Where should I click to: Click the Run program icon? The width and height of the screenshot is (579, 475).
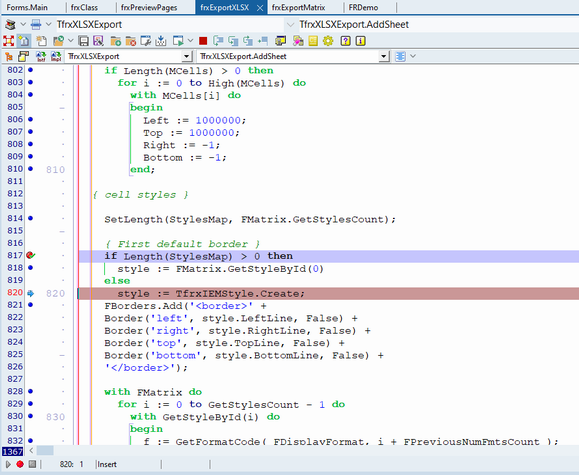[178, 41]
